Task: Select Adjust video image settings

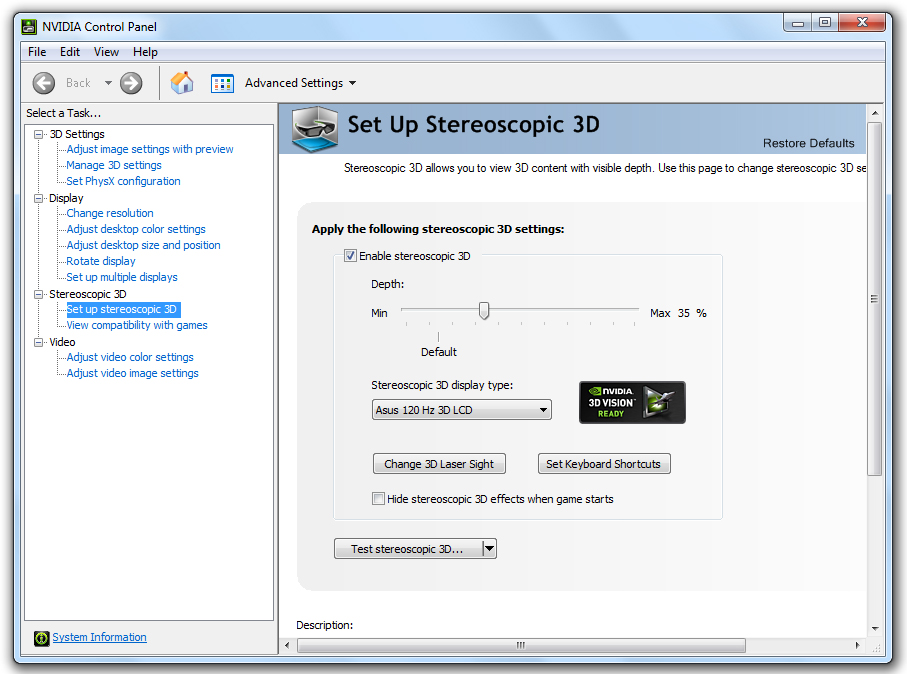Action: coord(132,374)
